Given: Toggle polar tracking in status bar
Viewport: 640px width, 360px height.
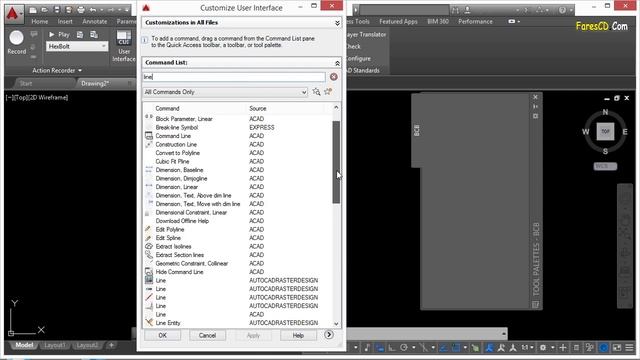Looking at the screenshot, I should (x=404, y=348).
